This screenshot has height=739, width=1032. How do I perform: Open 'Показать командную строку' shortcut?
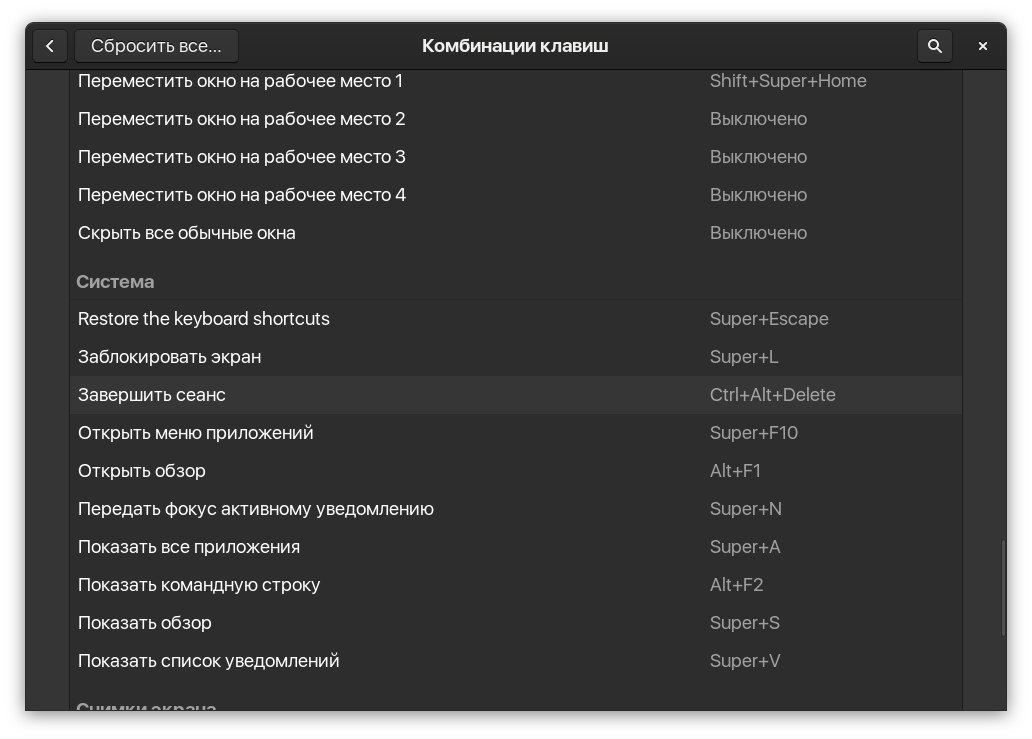click(x=515, y=585)
